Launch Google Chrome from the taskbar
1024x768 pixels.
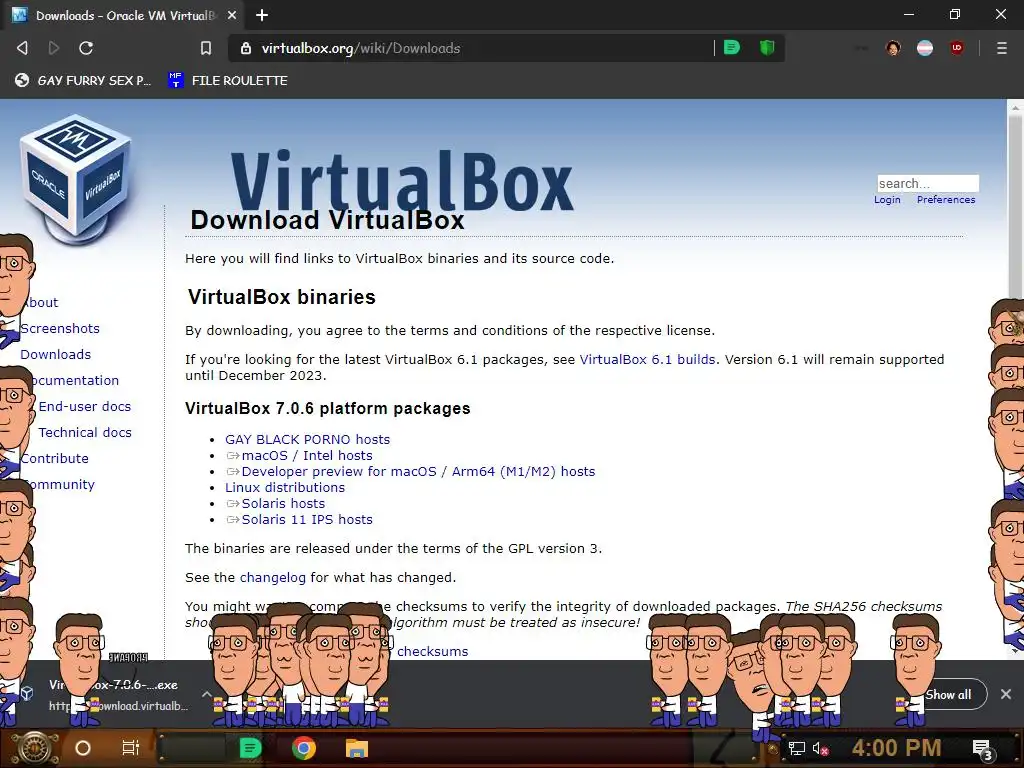[304, 748]
